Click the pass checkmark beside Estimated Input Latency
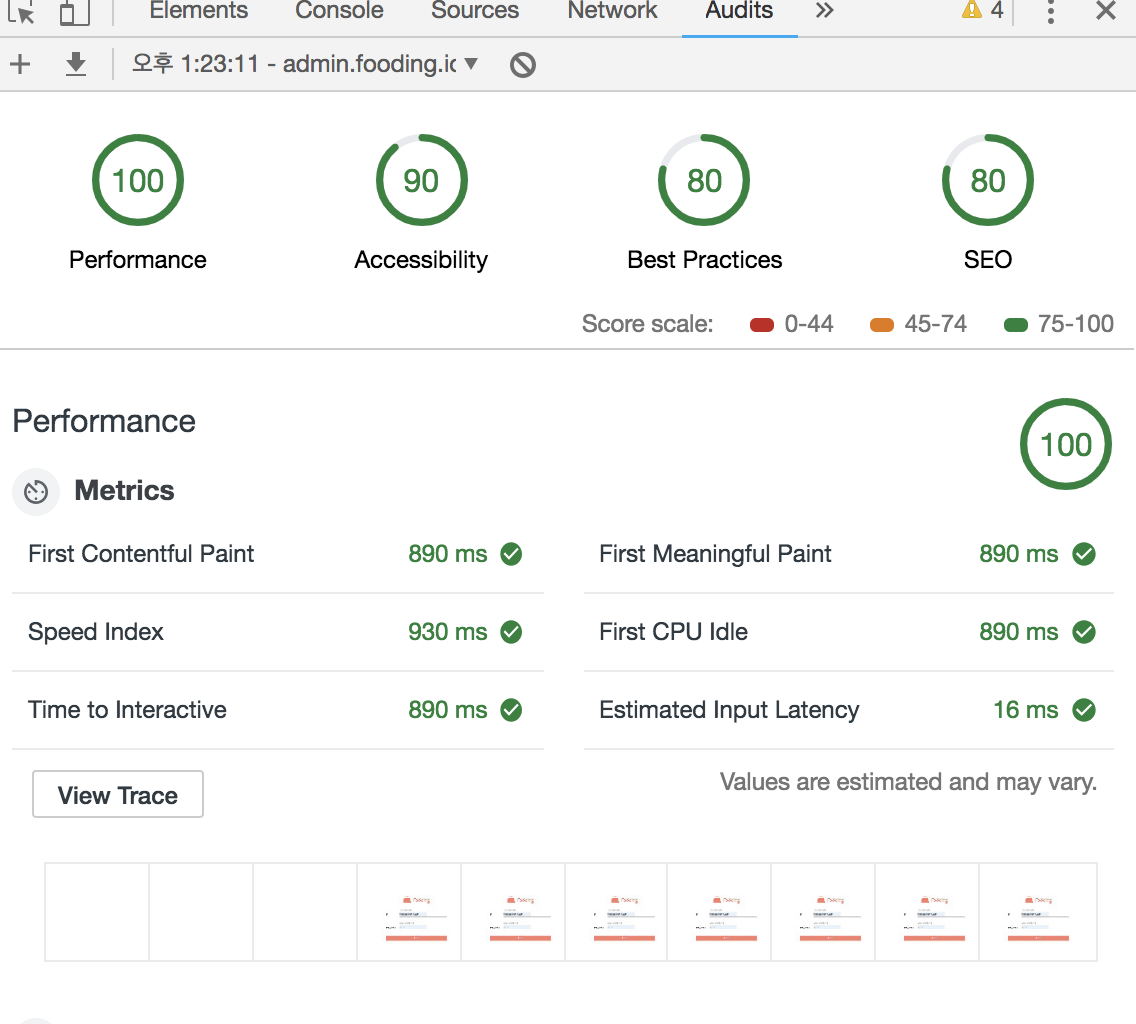 point(1084,710)
